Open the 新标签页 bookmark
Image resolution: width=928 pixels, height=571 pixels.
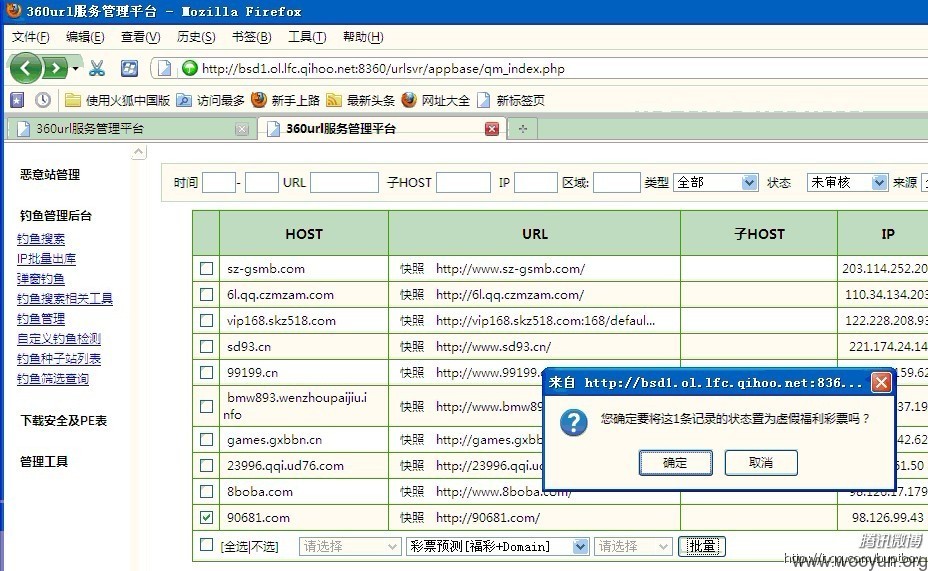coord(510,100)
